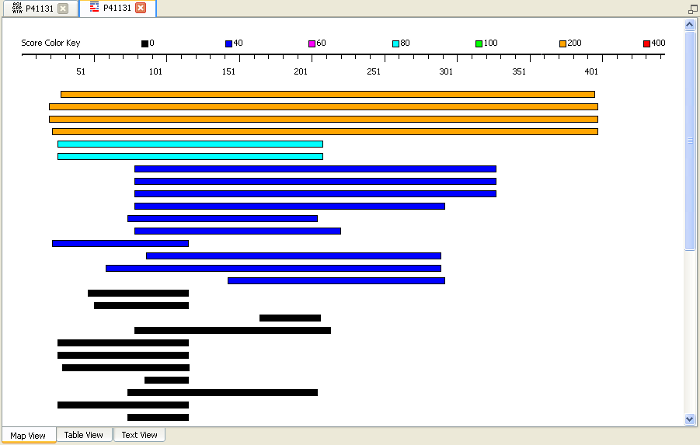Click the blue 40 score color swatch
The image size is (700, 445).
(x=229, y=44)
